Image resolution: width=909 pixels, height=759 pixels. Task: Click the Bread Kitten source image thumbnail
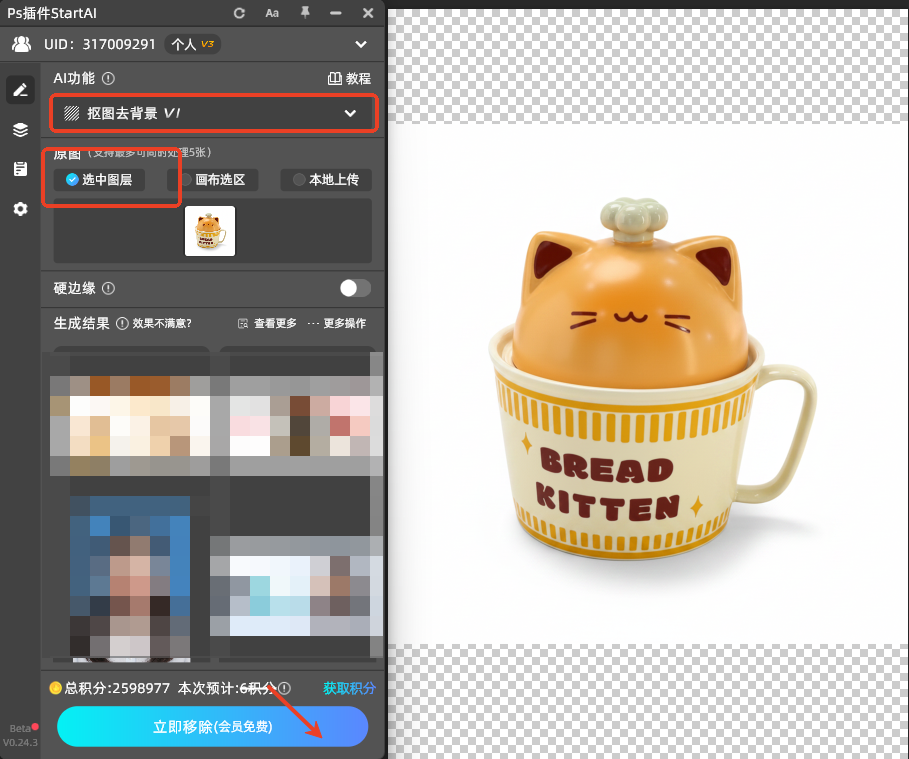click(x=210, y=231)
